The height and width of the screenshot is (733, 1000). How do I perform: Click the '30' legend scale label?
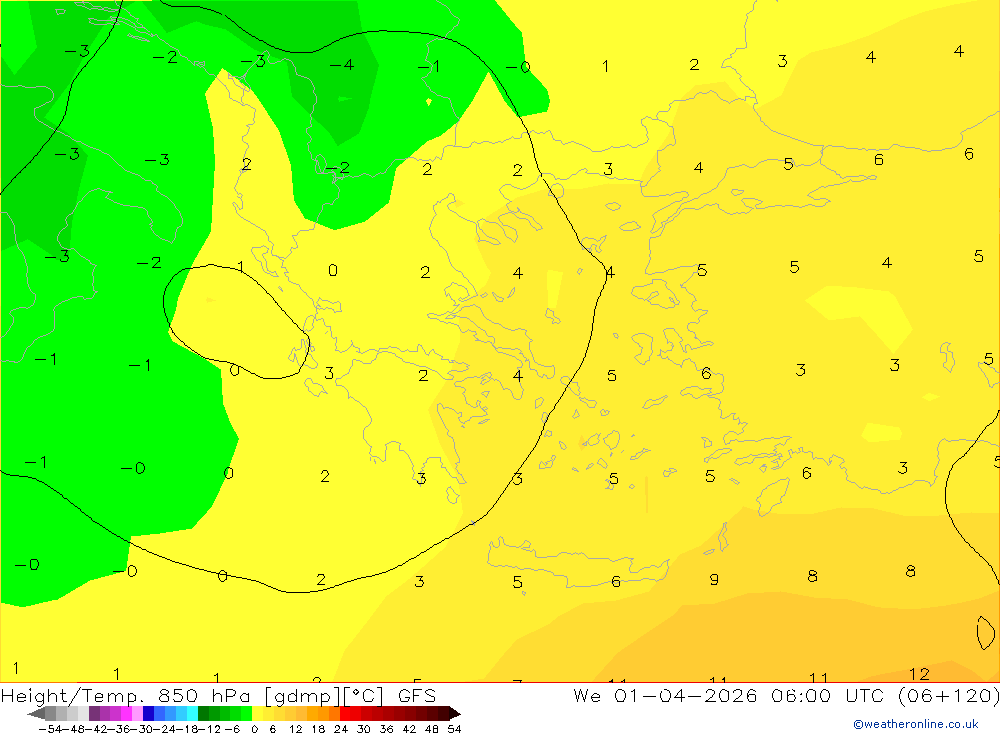364,729
